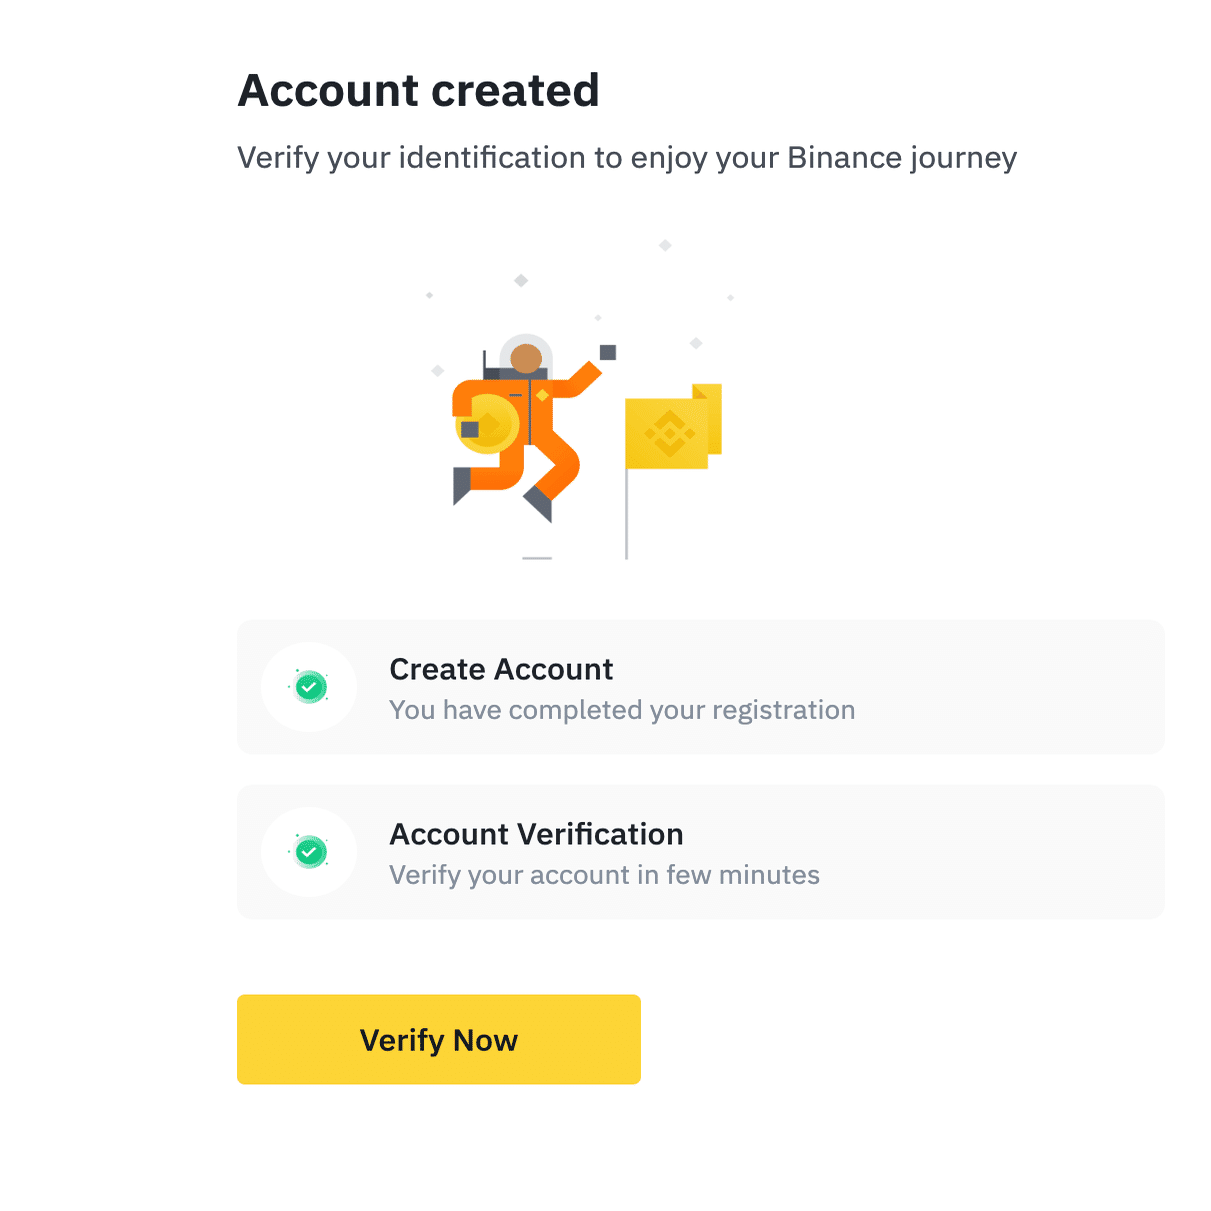
Task: Click the astronaut's bent orange leg
Action: click(556, 468)
